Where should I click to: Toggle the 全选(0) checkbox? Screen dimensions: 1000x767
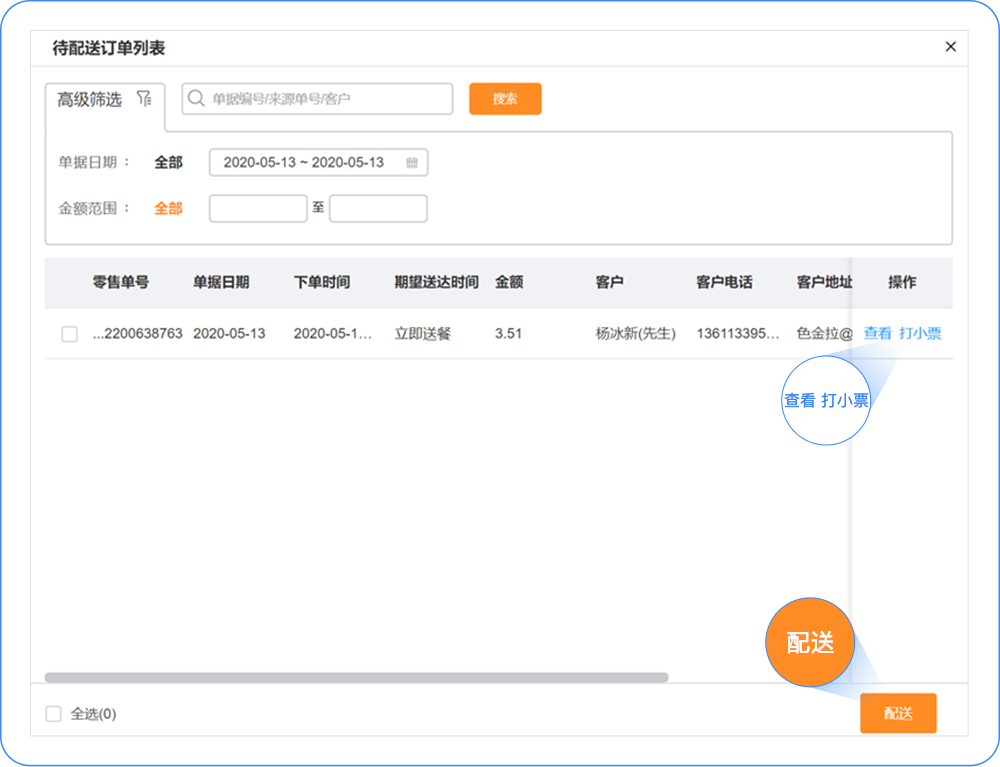coord(54,713)
